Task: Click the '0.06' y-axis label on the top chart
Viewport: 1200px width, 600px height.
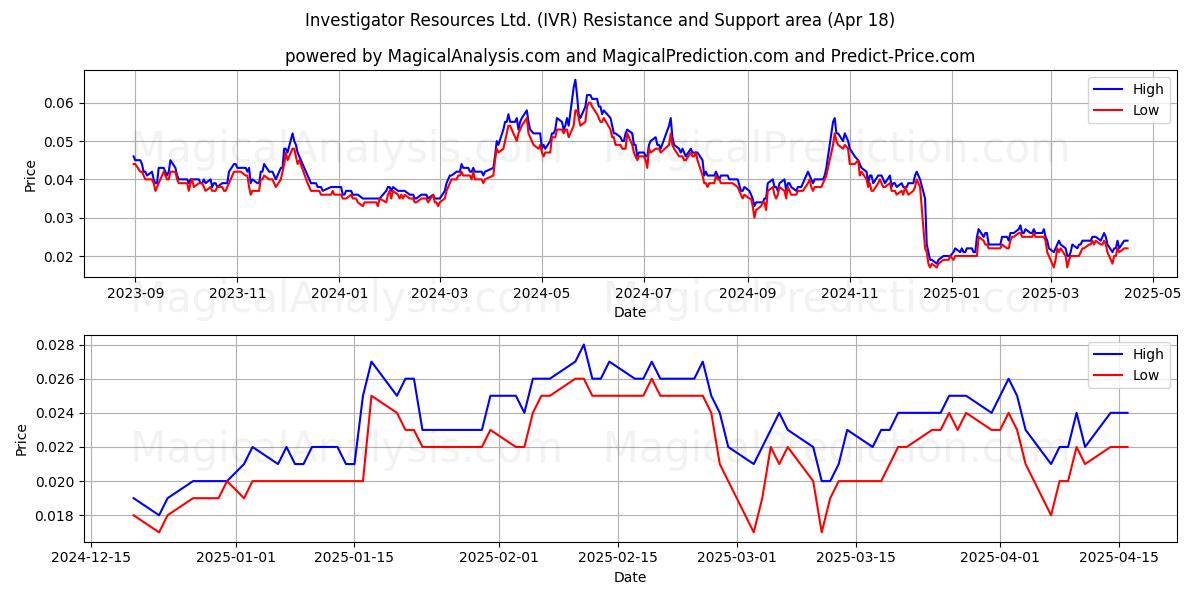Action: click(x=61, y=103)
